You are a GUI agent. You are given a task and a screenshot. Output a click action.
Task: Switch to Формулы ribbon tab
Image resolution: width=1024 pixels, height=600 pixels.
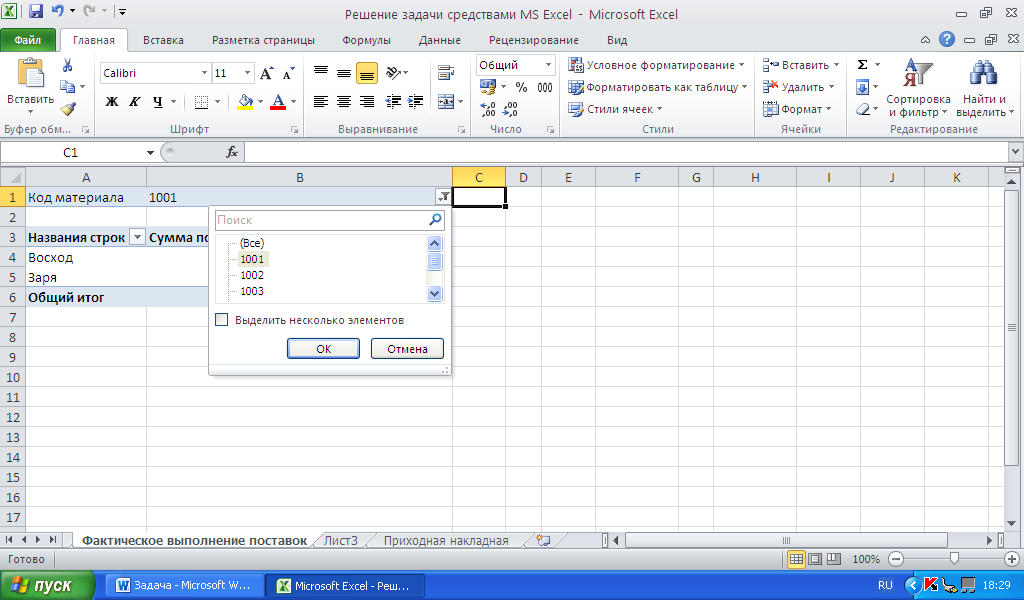366,40
